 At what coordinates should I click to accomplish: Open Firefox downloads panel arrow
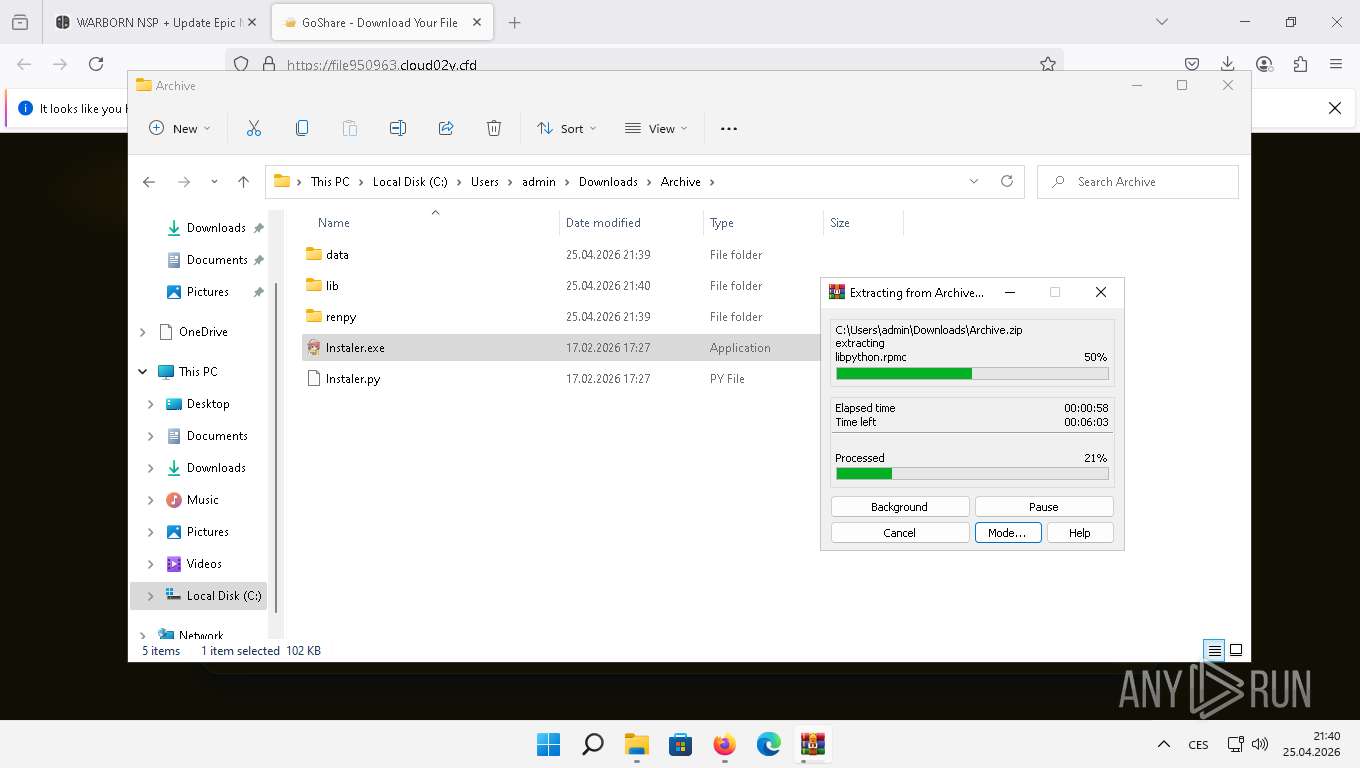click(1228, 64)
